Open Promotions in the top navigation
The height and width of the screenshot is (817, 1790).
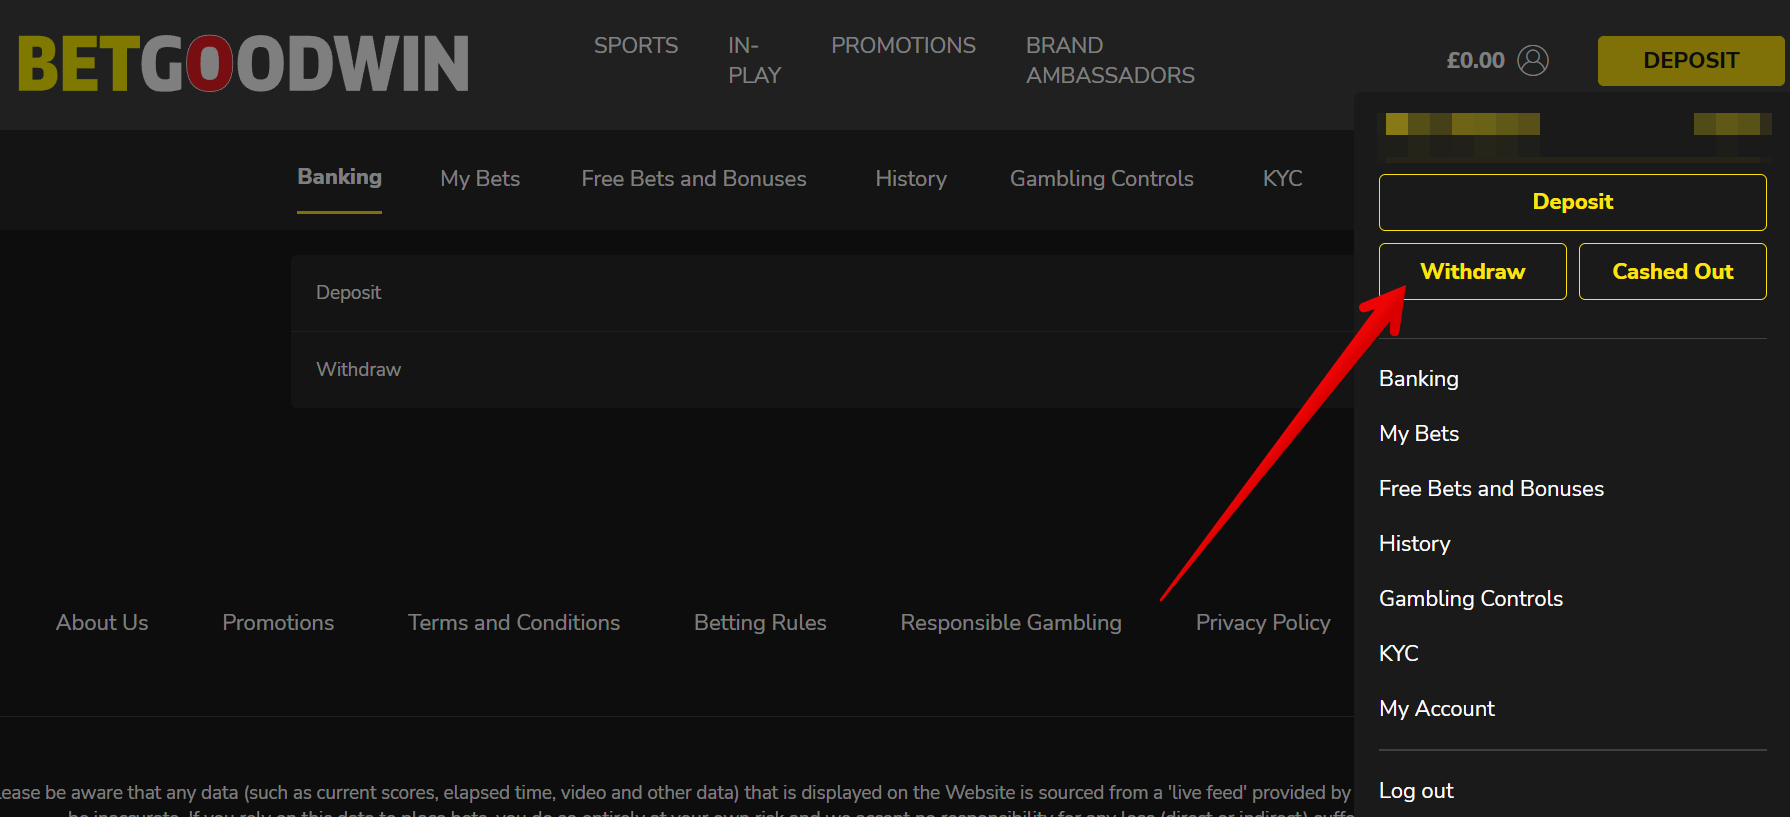(903, 45)
